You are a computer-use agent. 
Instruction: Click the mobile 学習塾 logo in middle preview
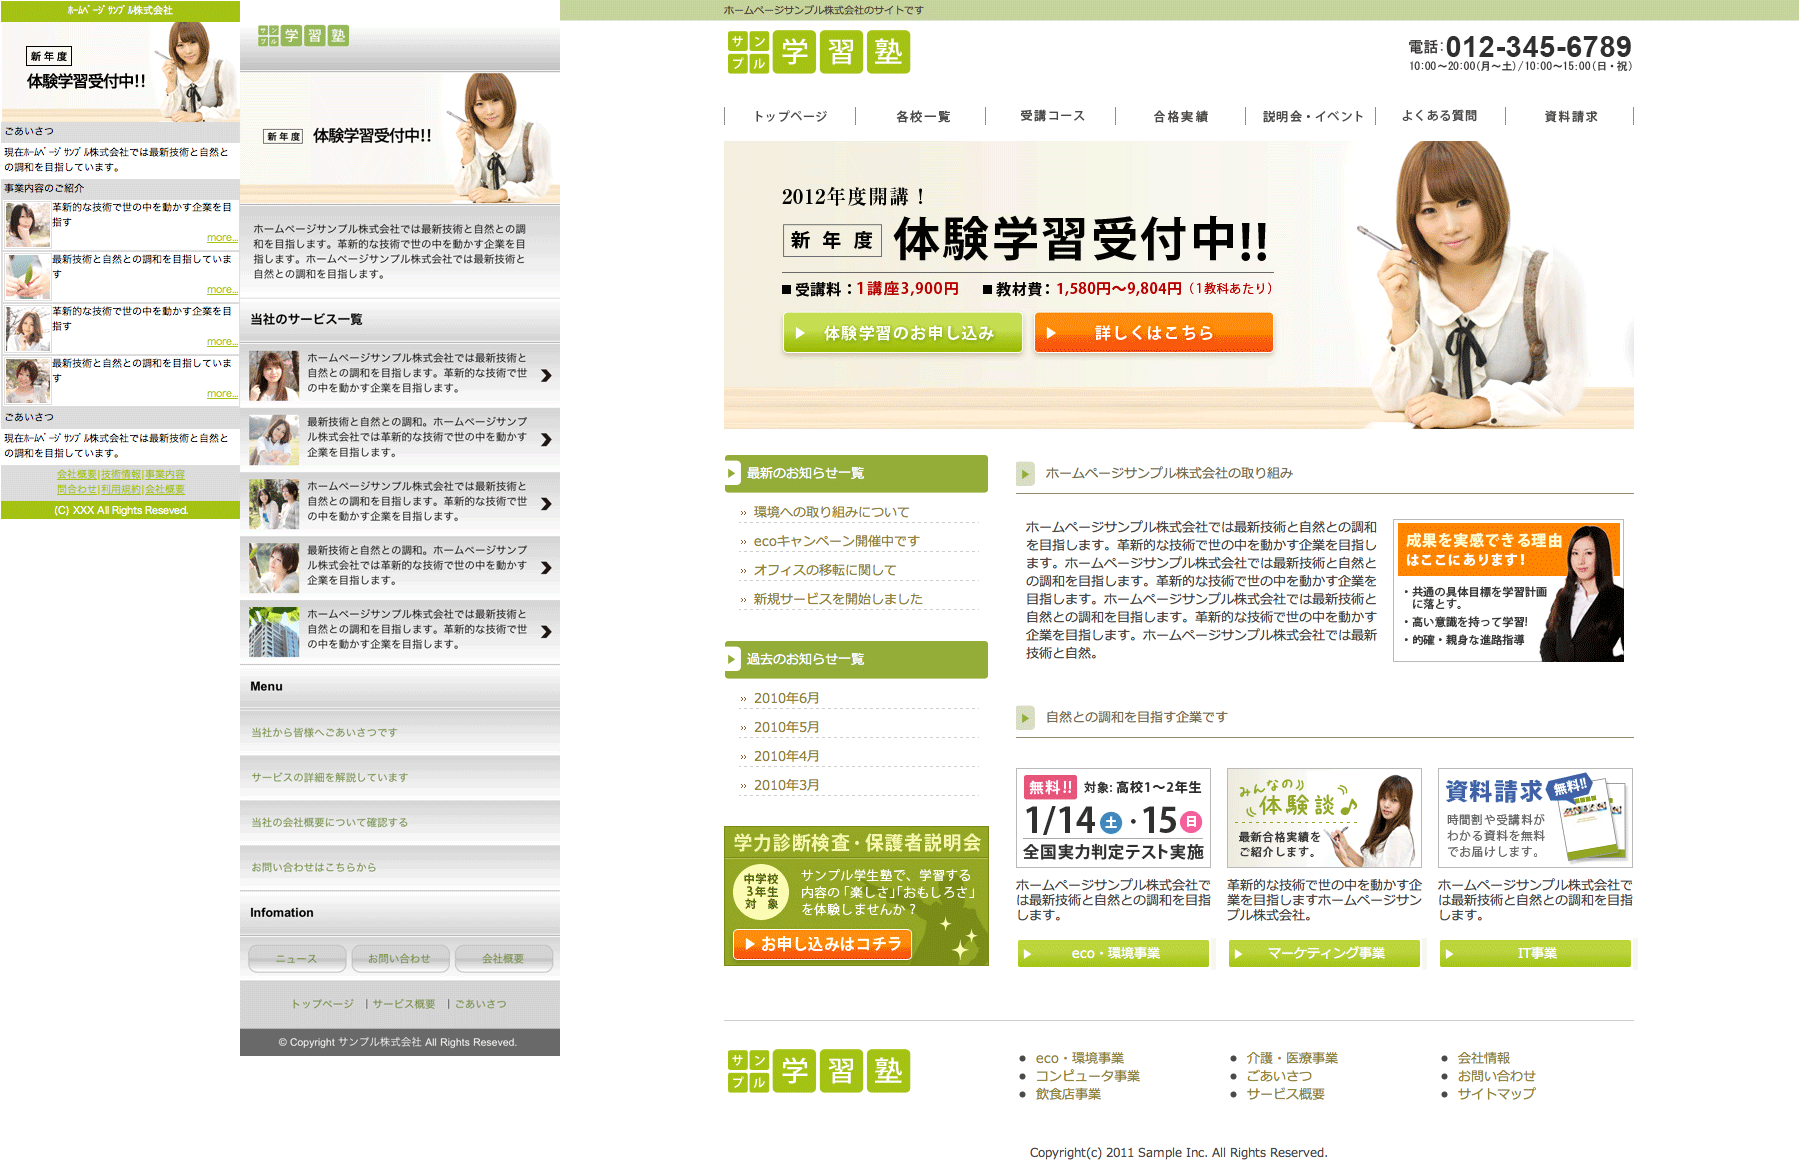pos(303,36)
